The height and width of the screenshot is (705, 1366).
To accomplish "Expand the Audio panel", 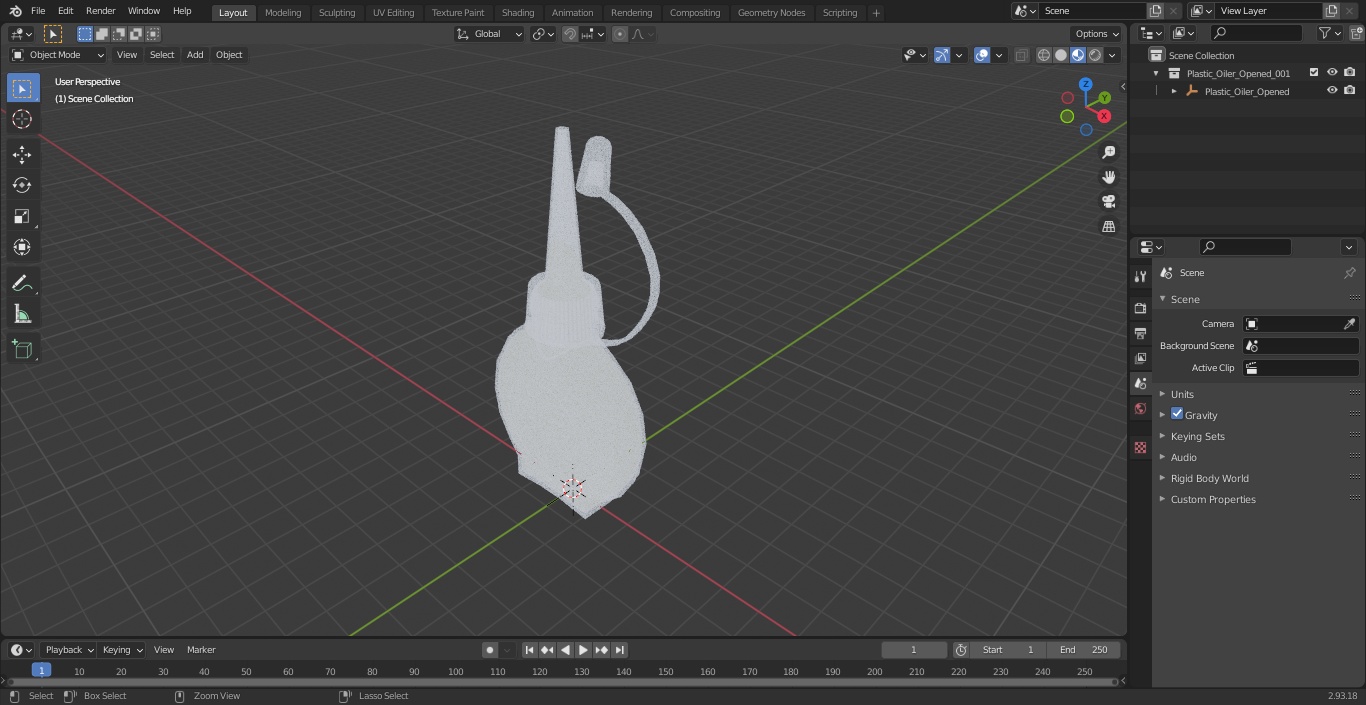I will pyautogui.click(x=1183, y=457).
